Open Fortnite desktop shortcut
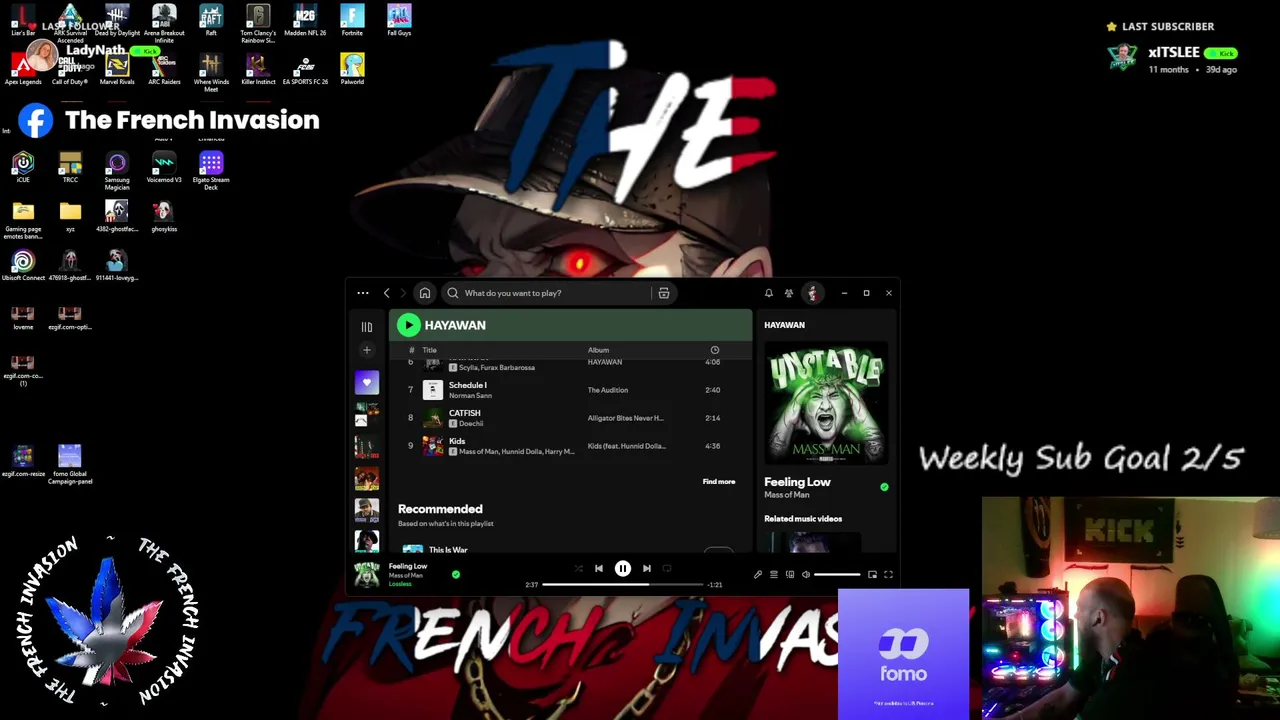Image resolution: width=1280 pixels, height=720 pixels. 352,20
